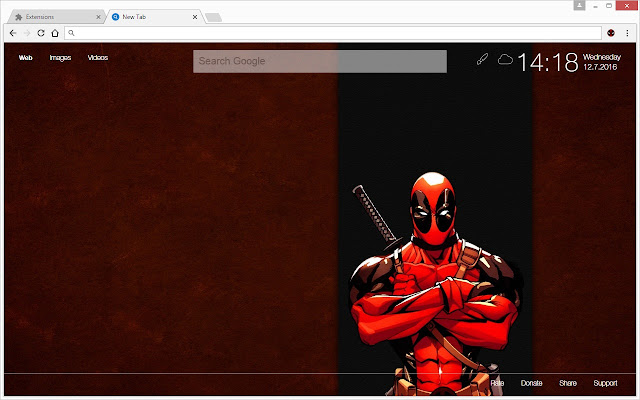
Task: Click the Share link in footer
Action: 568,383
